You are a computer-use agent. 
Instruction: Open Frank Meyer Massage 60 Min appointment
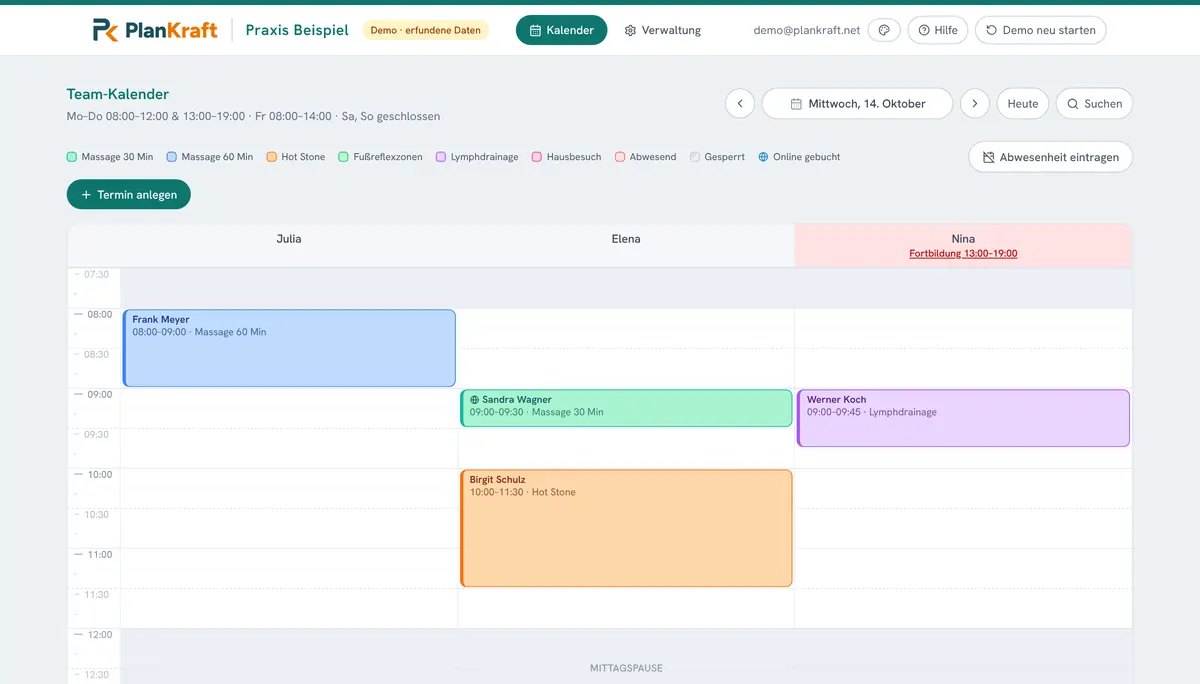pos(289,348)
